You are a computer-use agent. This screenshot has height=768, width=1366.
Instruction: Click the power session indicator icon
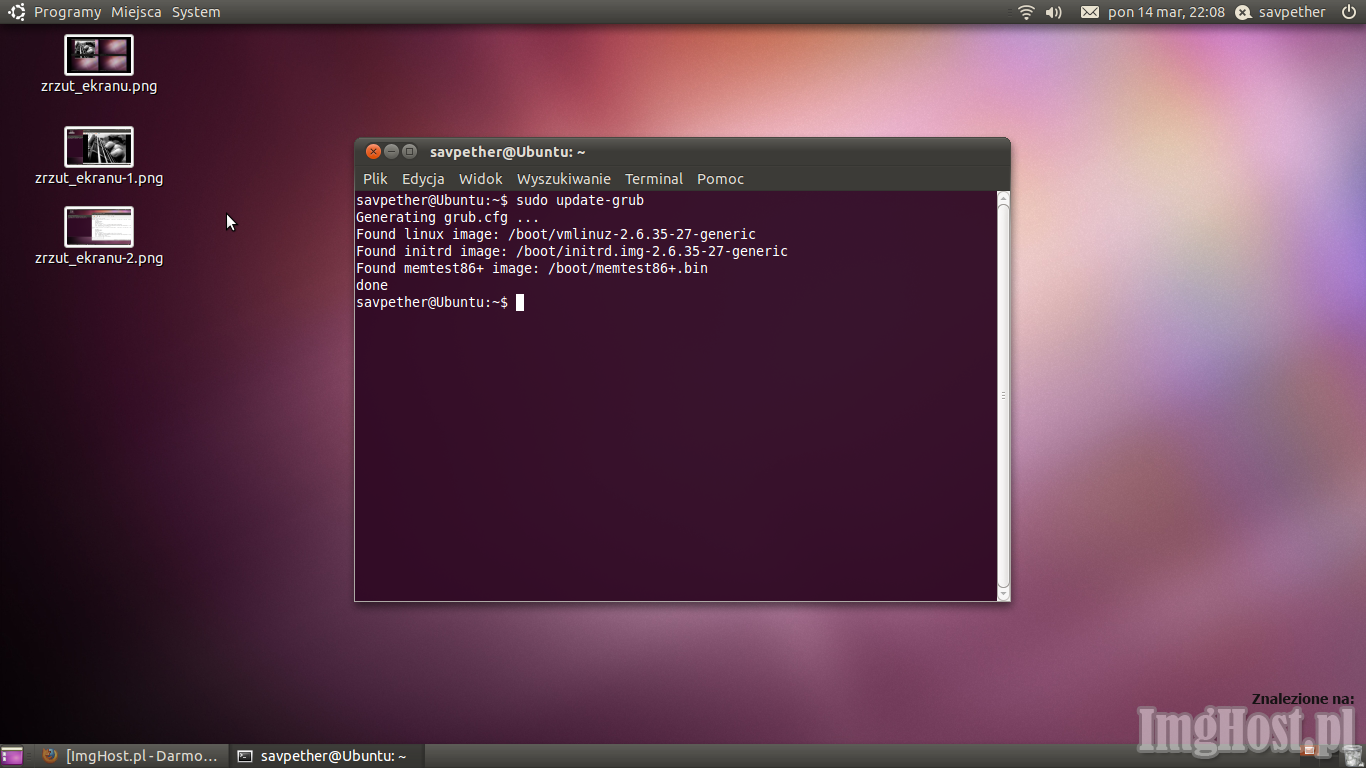pos(1348,12)
